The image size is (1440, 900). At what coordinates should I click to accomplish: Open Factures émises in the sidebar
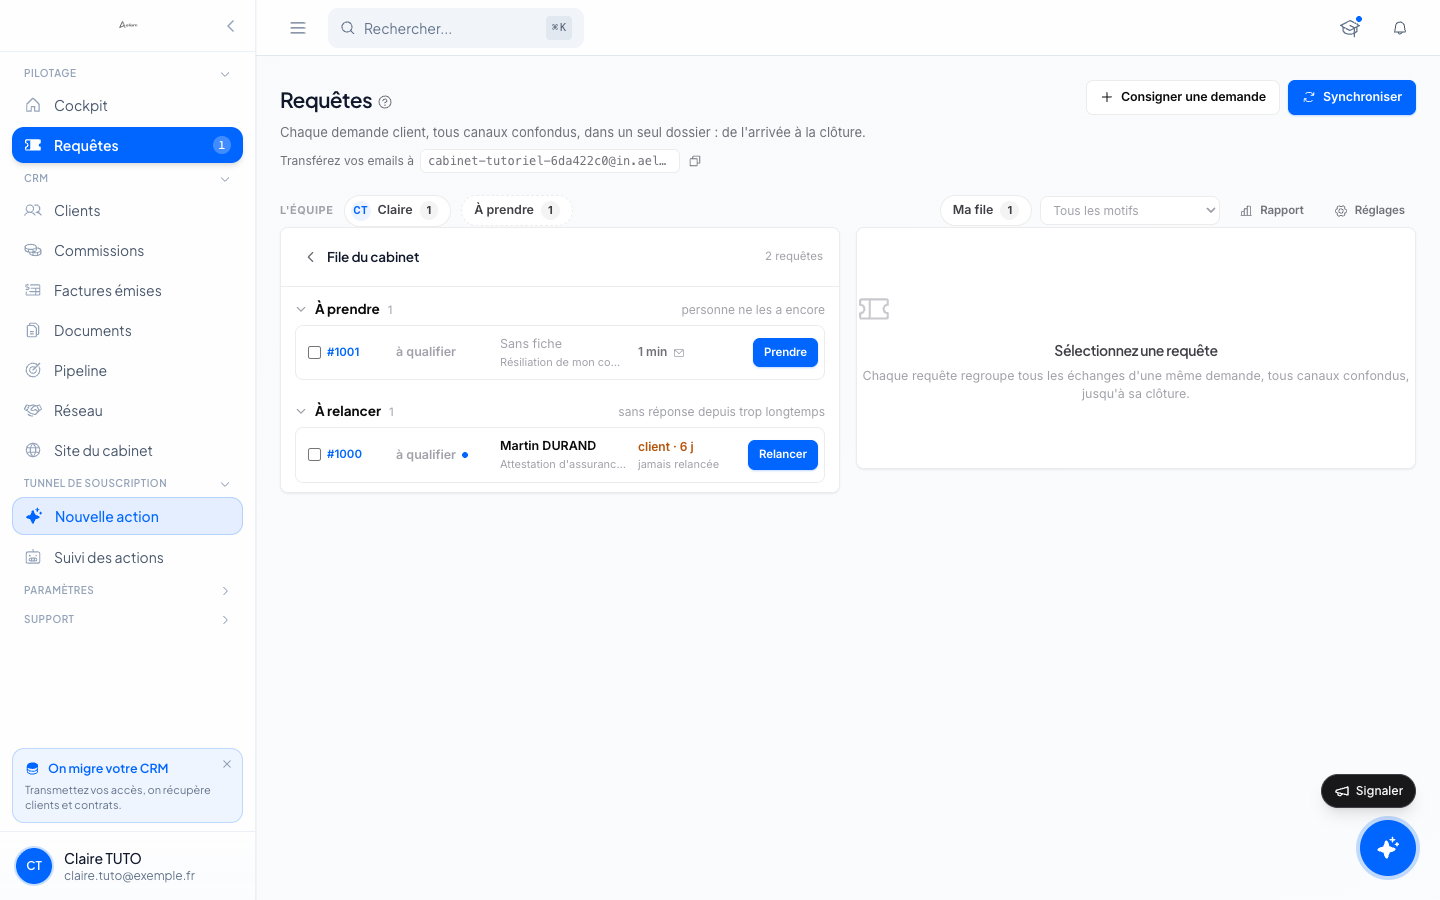click(127, 291)
